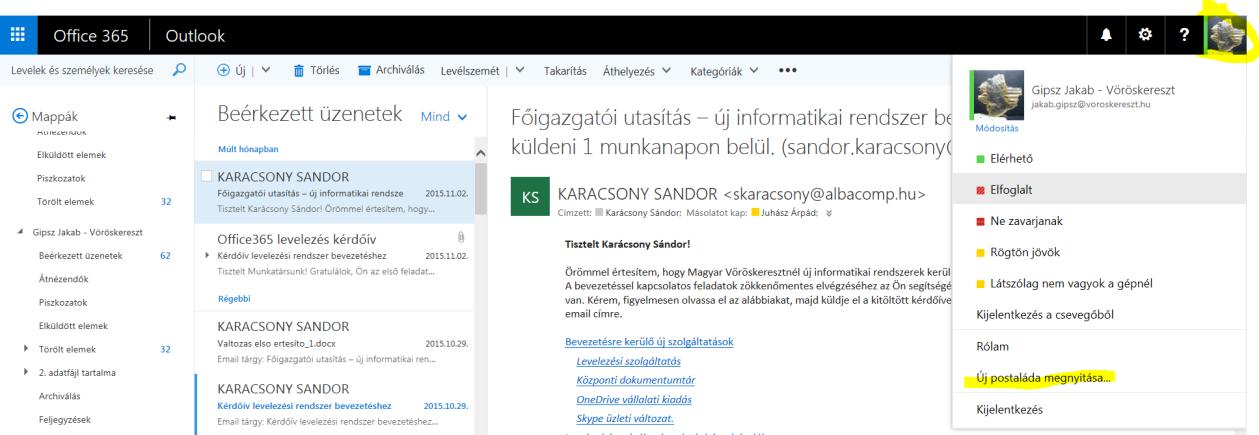Expand the Office365 levelezés kérdőív conversation arrow

click(x=207, y=257)
